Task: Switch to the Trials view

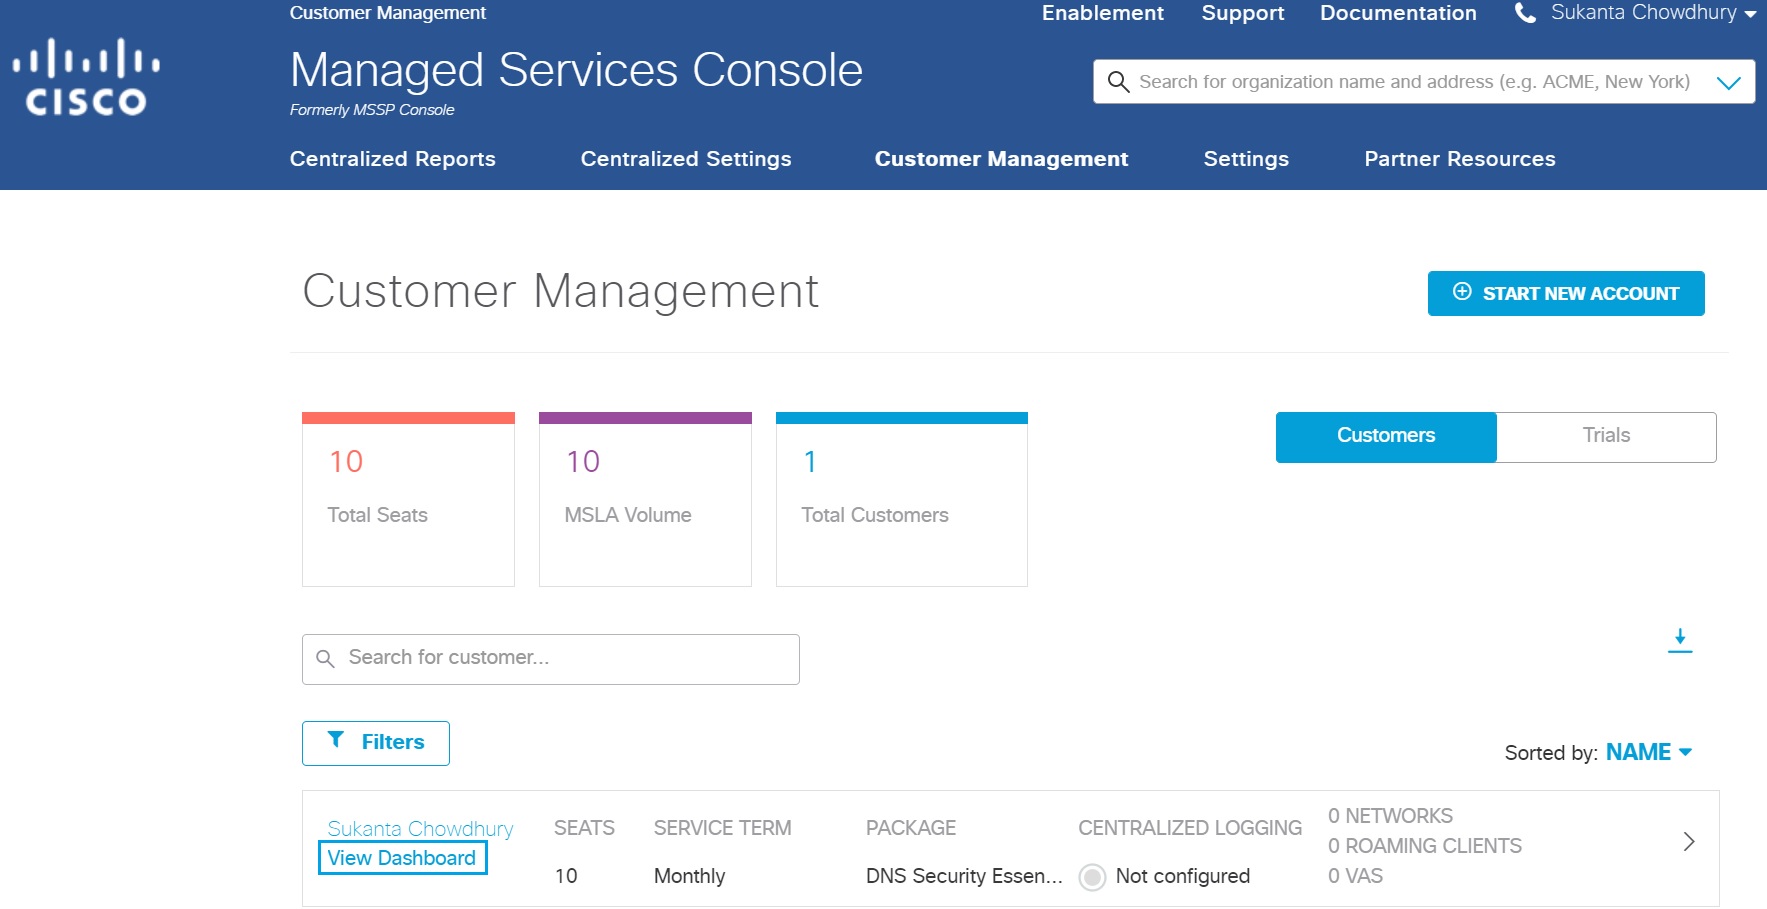Action: [1605, 436]
